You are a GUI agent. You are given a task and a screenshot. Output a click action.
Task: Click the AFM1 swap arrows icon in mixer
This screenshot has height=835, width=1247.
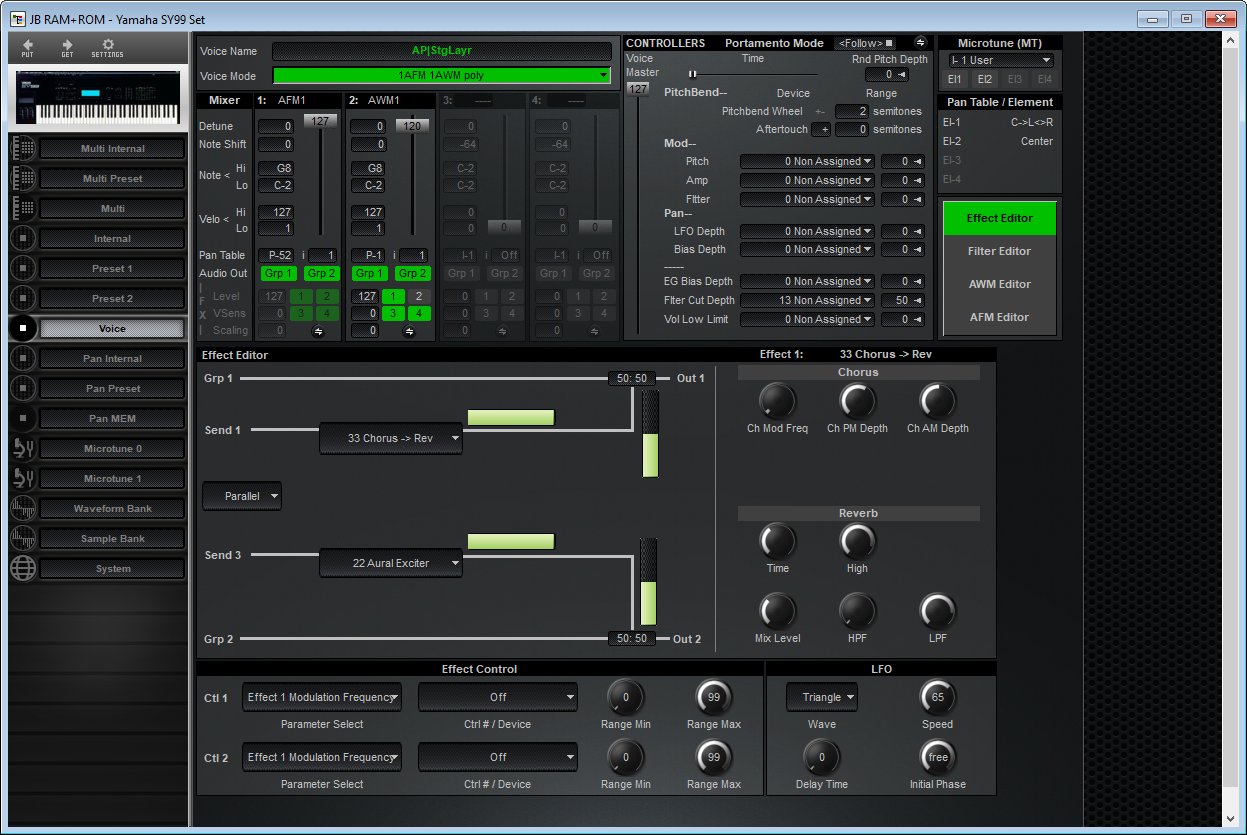tap(318, 331)
